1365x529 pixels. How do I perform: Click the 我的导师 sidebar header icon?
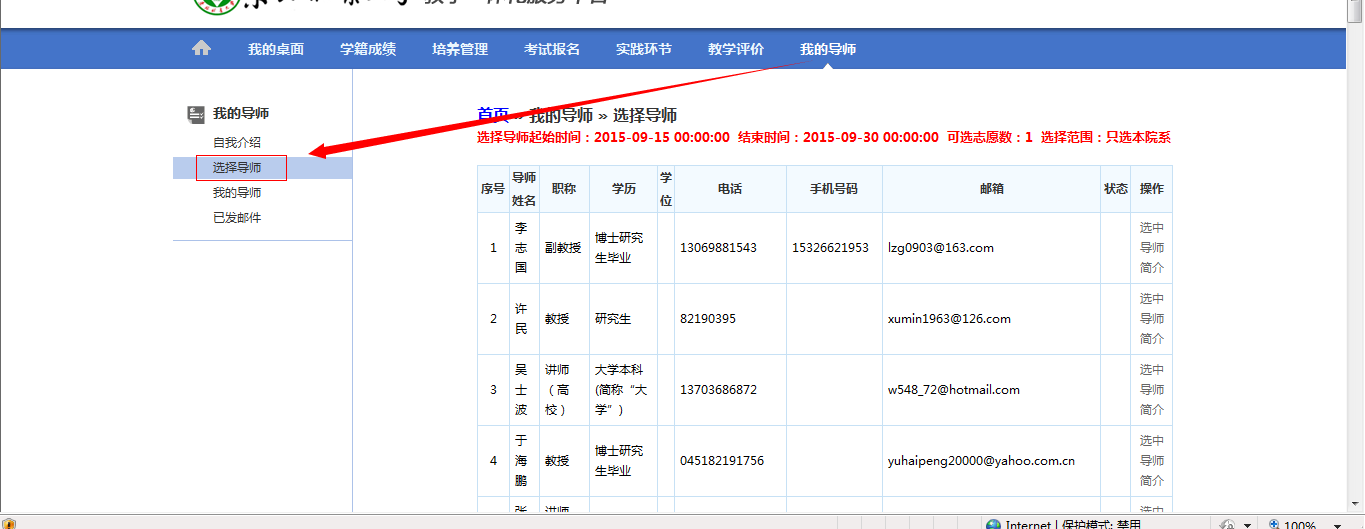(x=197, y=114)
